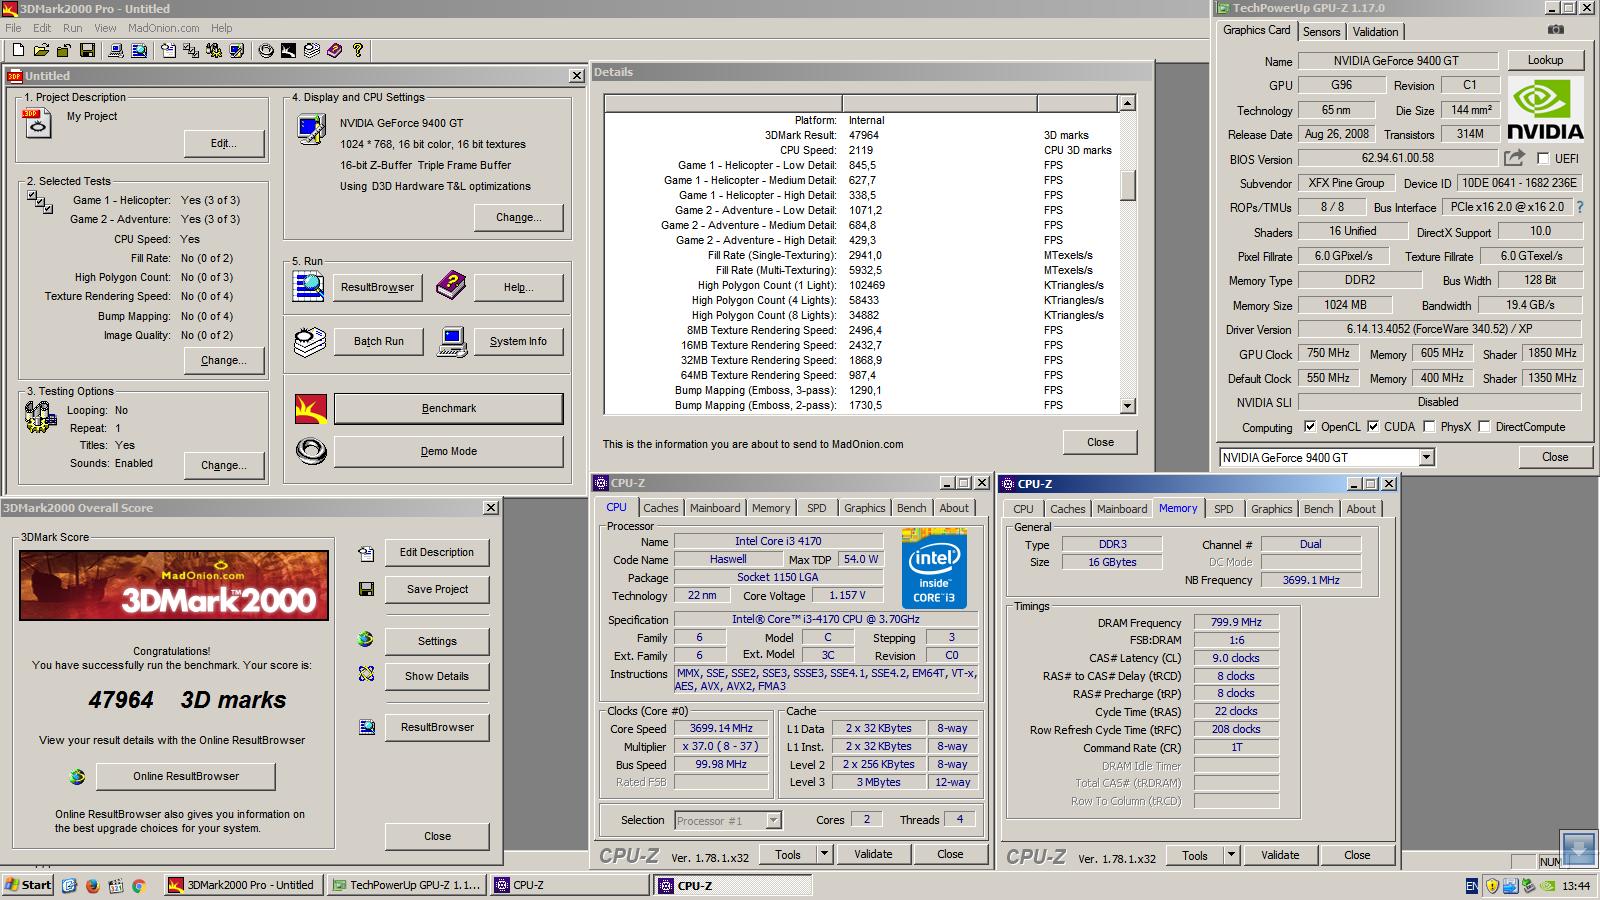Click the ResultBrowser magnifier toolbar icon
The width and height of the screenshot is (1600, 900).
pos(139,50)
